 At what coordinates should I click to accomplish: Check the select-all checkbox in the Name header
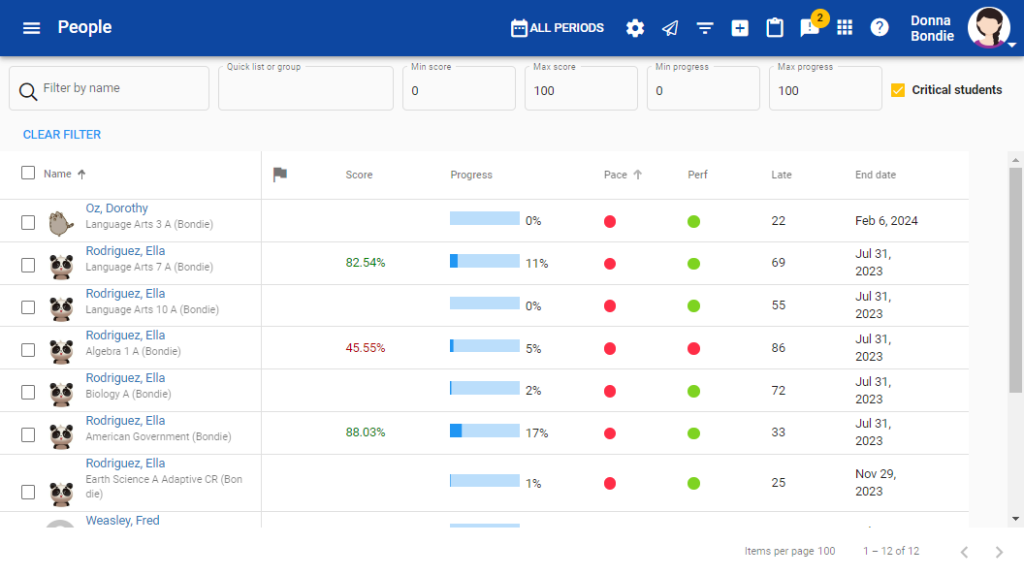point(28,173)
